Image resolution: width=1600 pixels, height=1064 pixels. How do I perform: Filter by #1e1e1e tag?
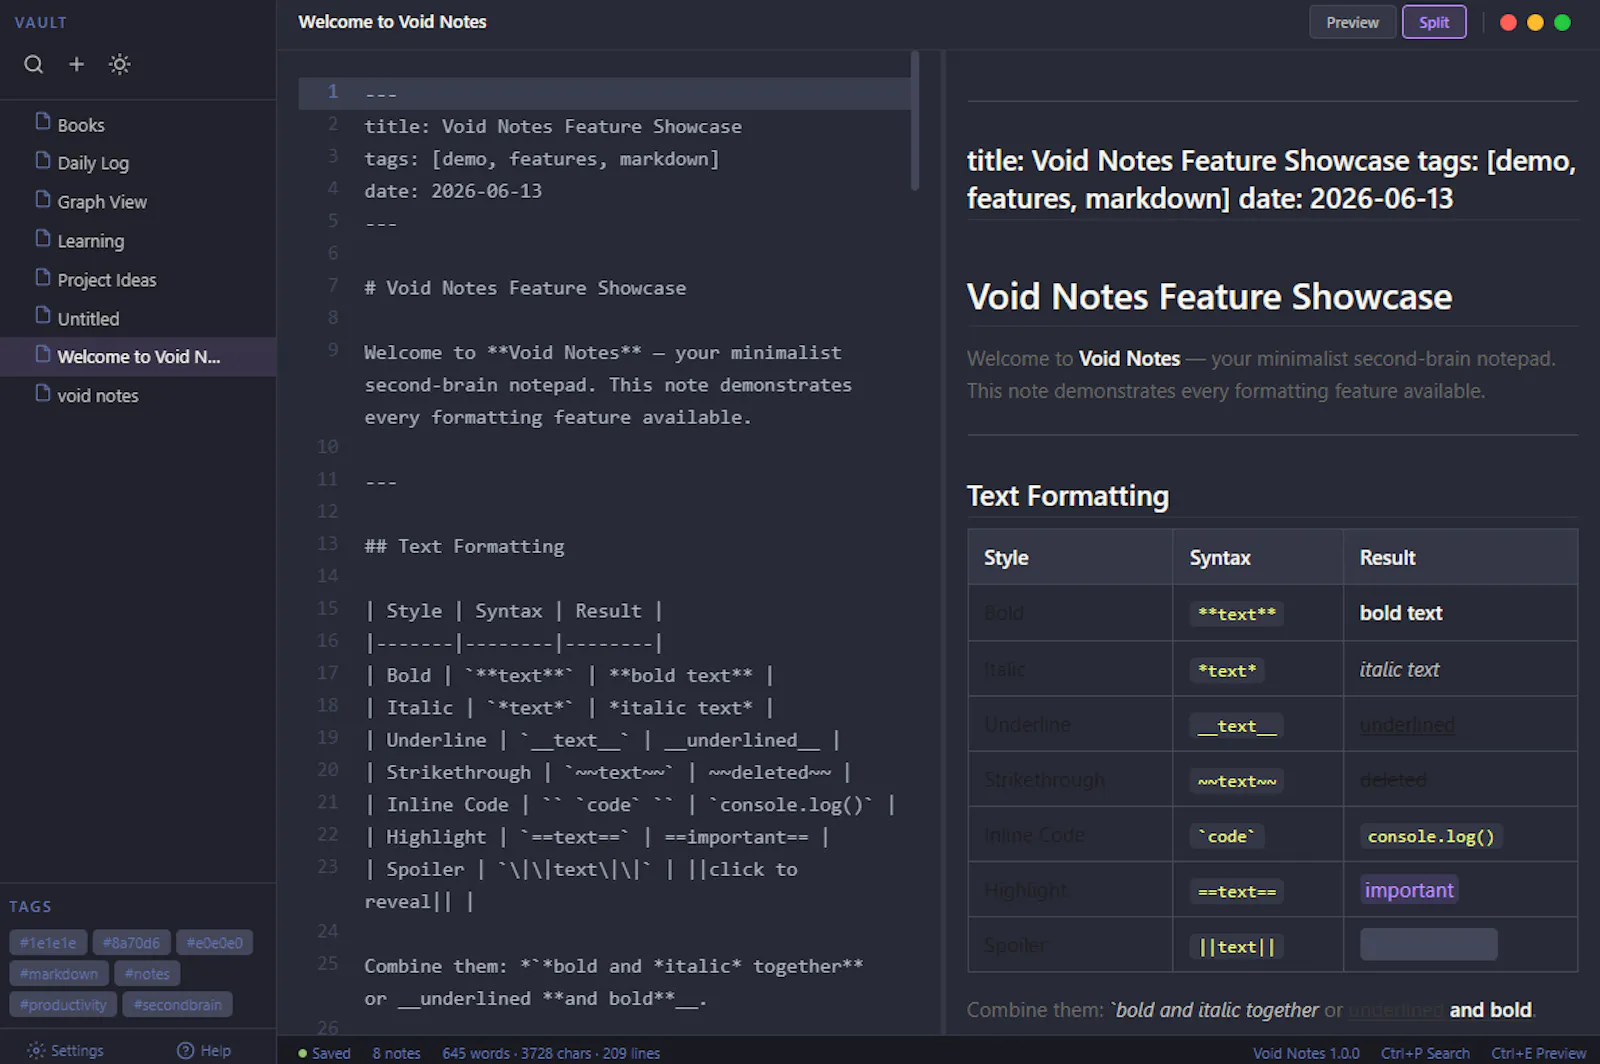point(48,942)
